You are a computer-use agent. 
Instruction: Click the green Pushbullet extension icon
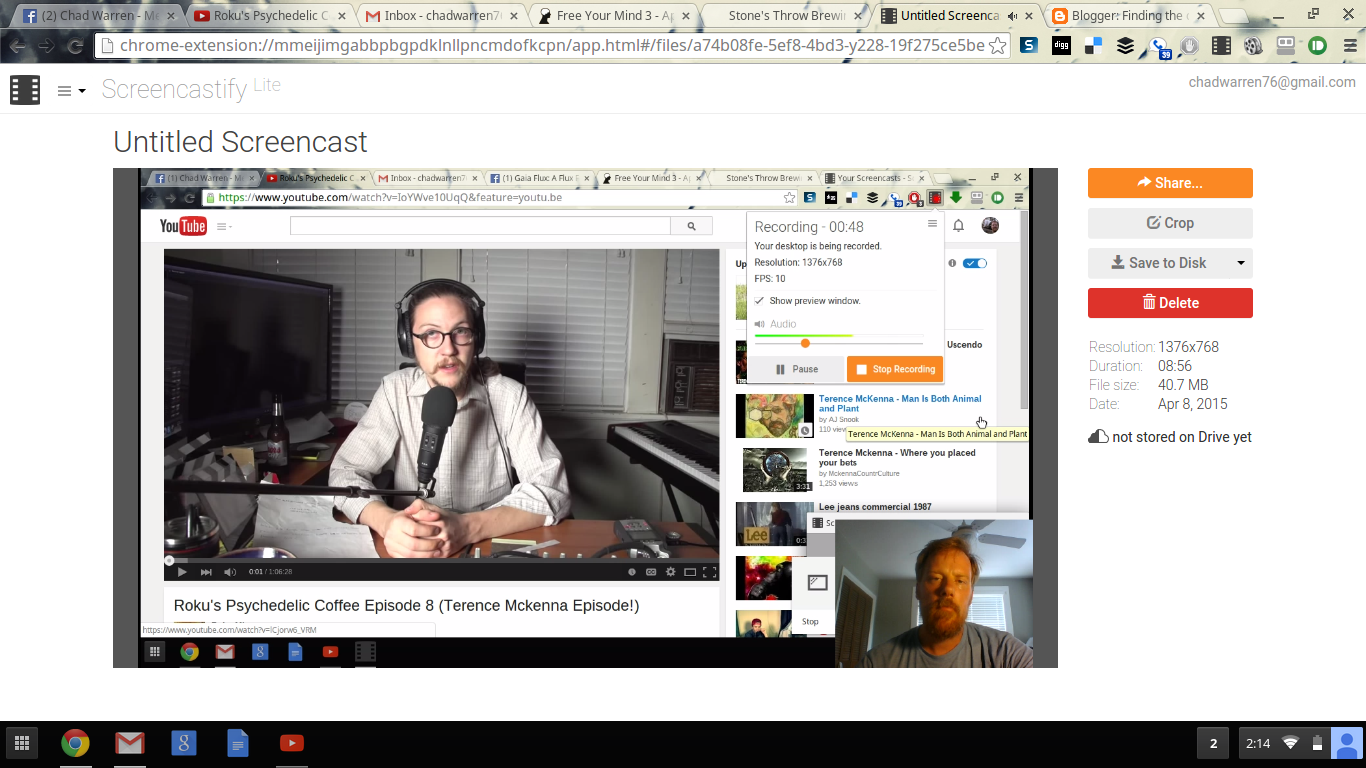(x=1316, y=46)
